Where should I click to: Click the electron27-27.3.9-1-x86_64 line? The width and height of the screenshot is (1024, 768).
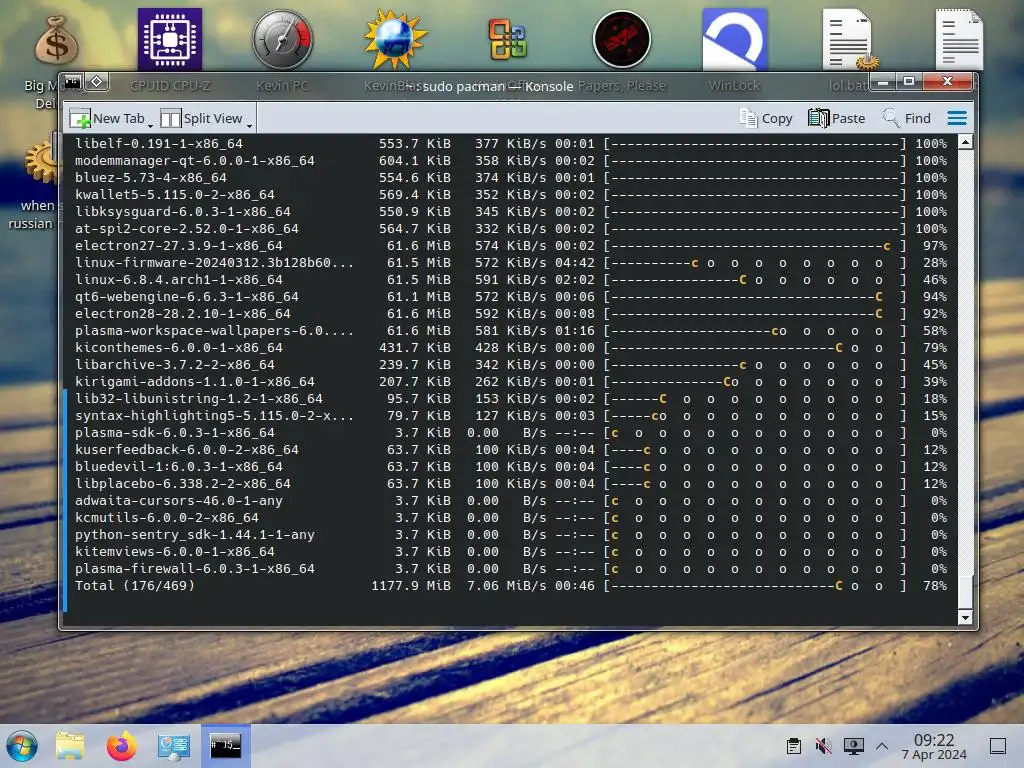point(511,246)
